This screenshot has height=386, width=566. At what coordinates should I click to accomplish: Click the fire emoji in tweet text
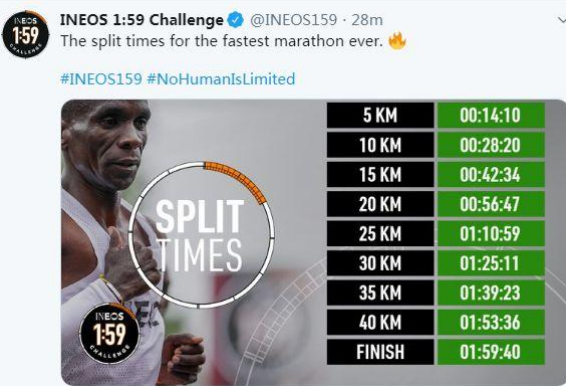click(397, 41)
